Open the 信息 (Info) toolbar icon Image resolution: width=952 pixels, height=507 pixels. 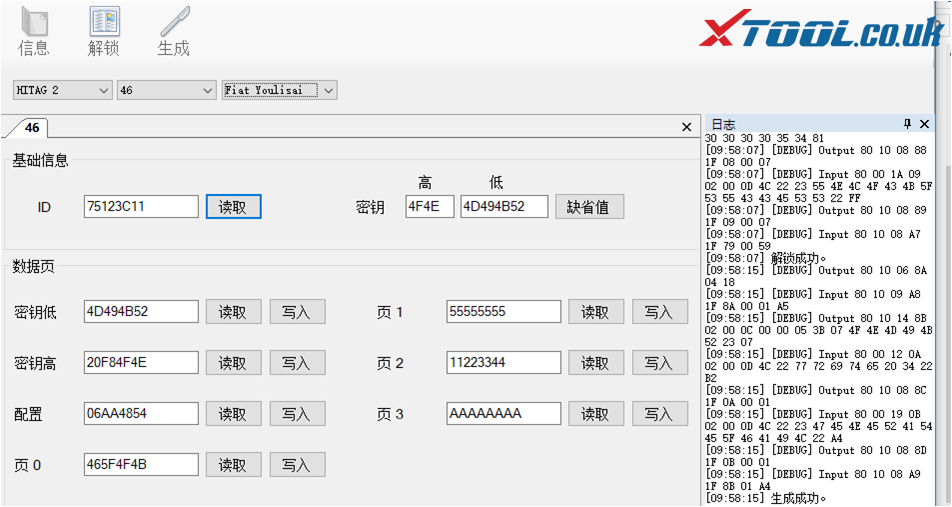(33, 32)
